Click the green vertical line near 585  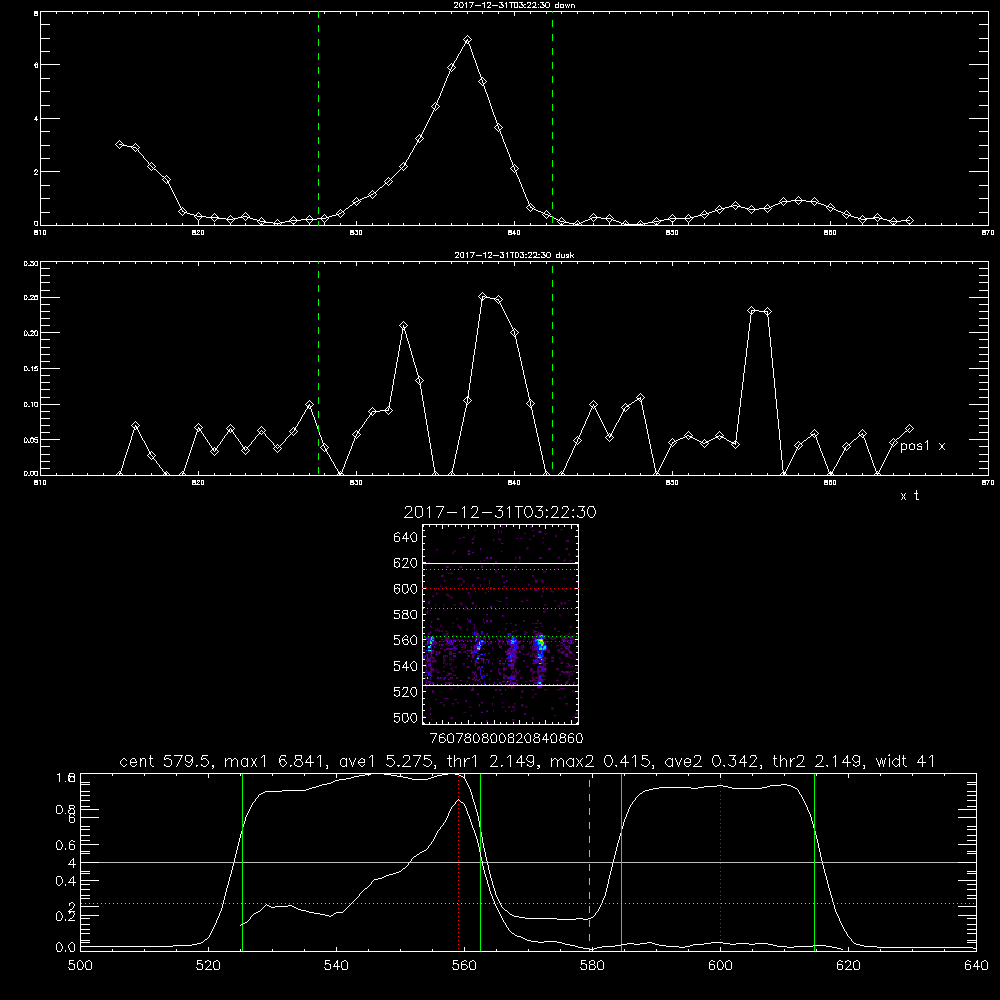tap(621, 861)
